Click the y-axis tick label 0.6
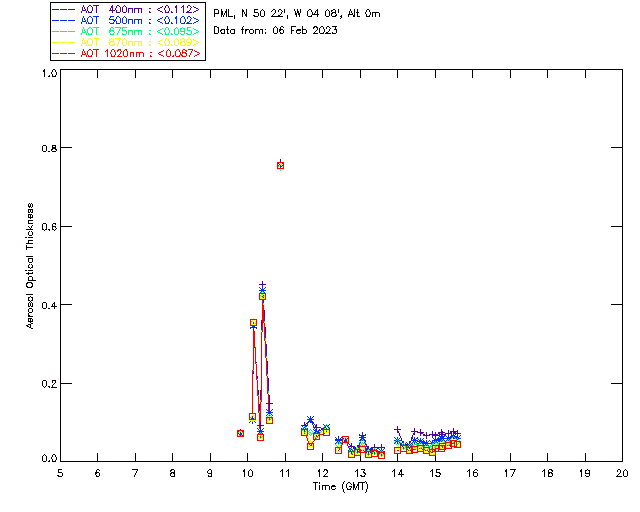This screenshot has height=512, width=640. [x=49, y=227]
